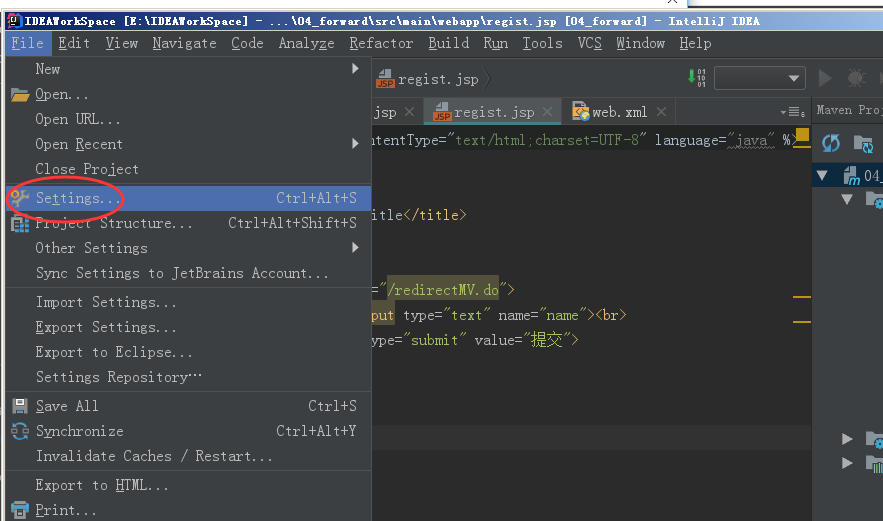Open the Refactor menu
Screen dimensions: 883x521
click(381, 43)
